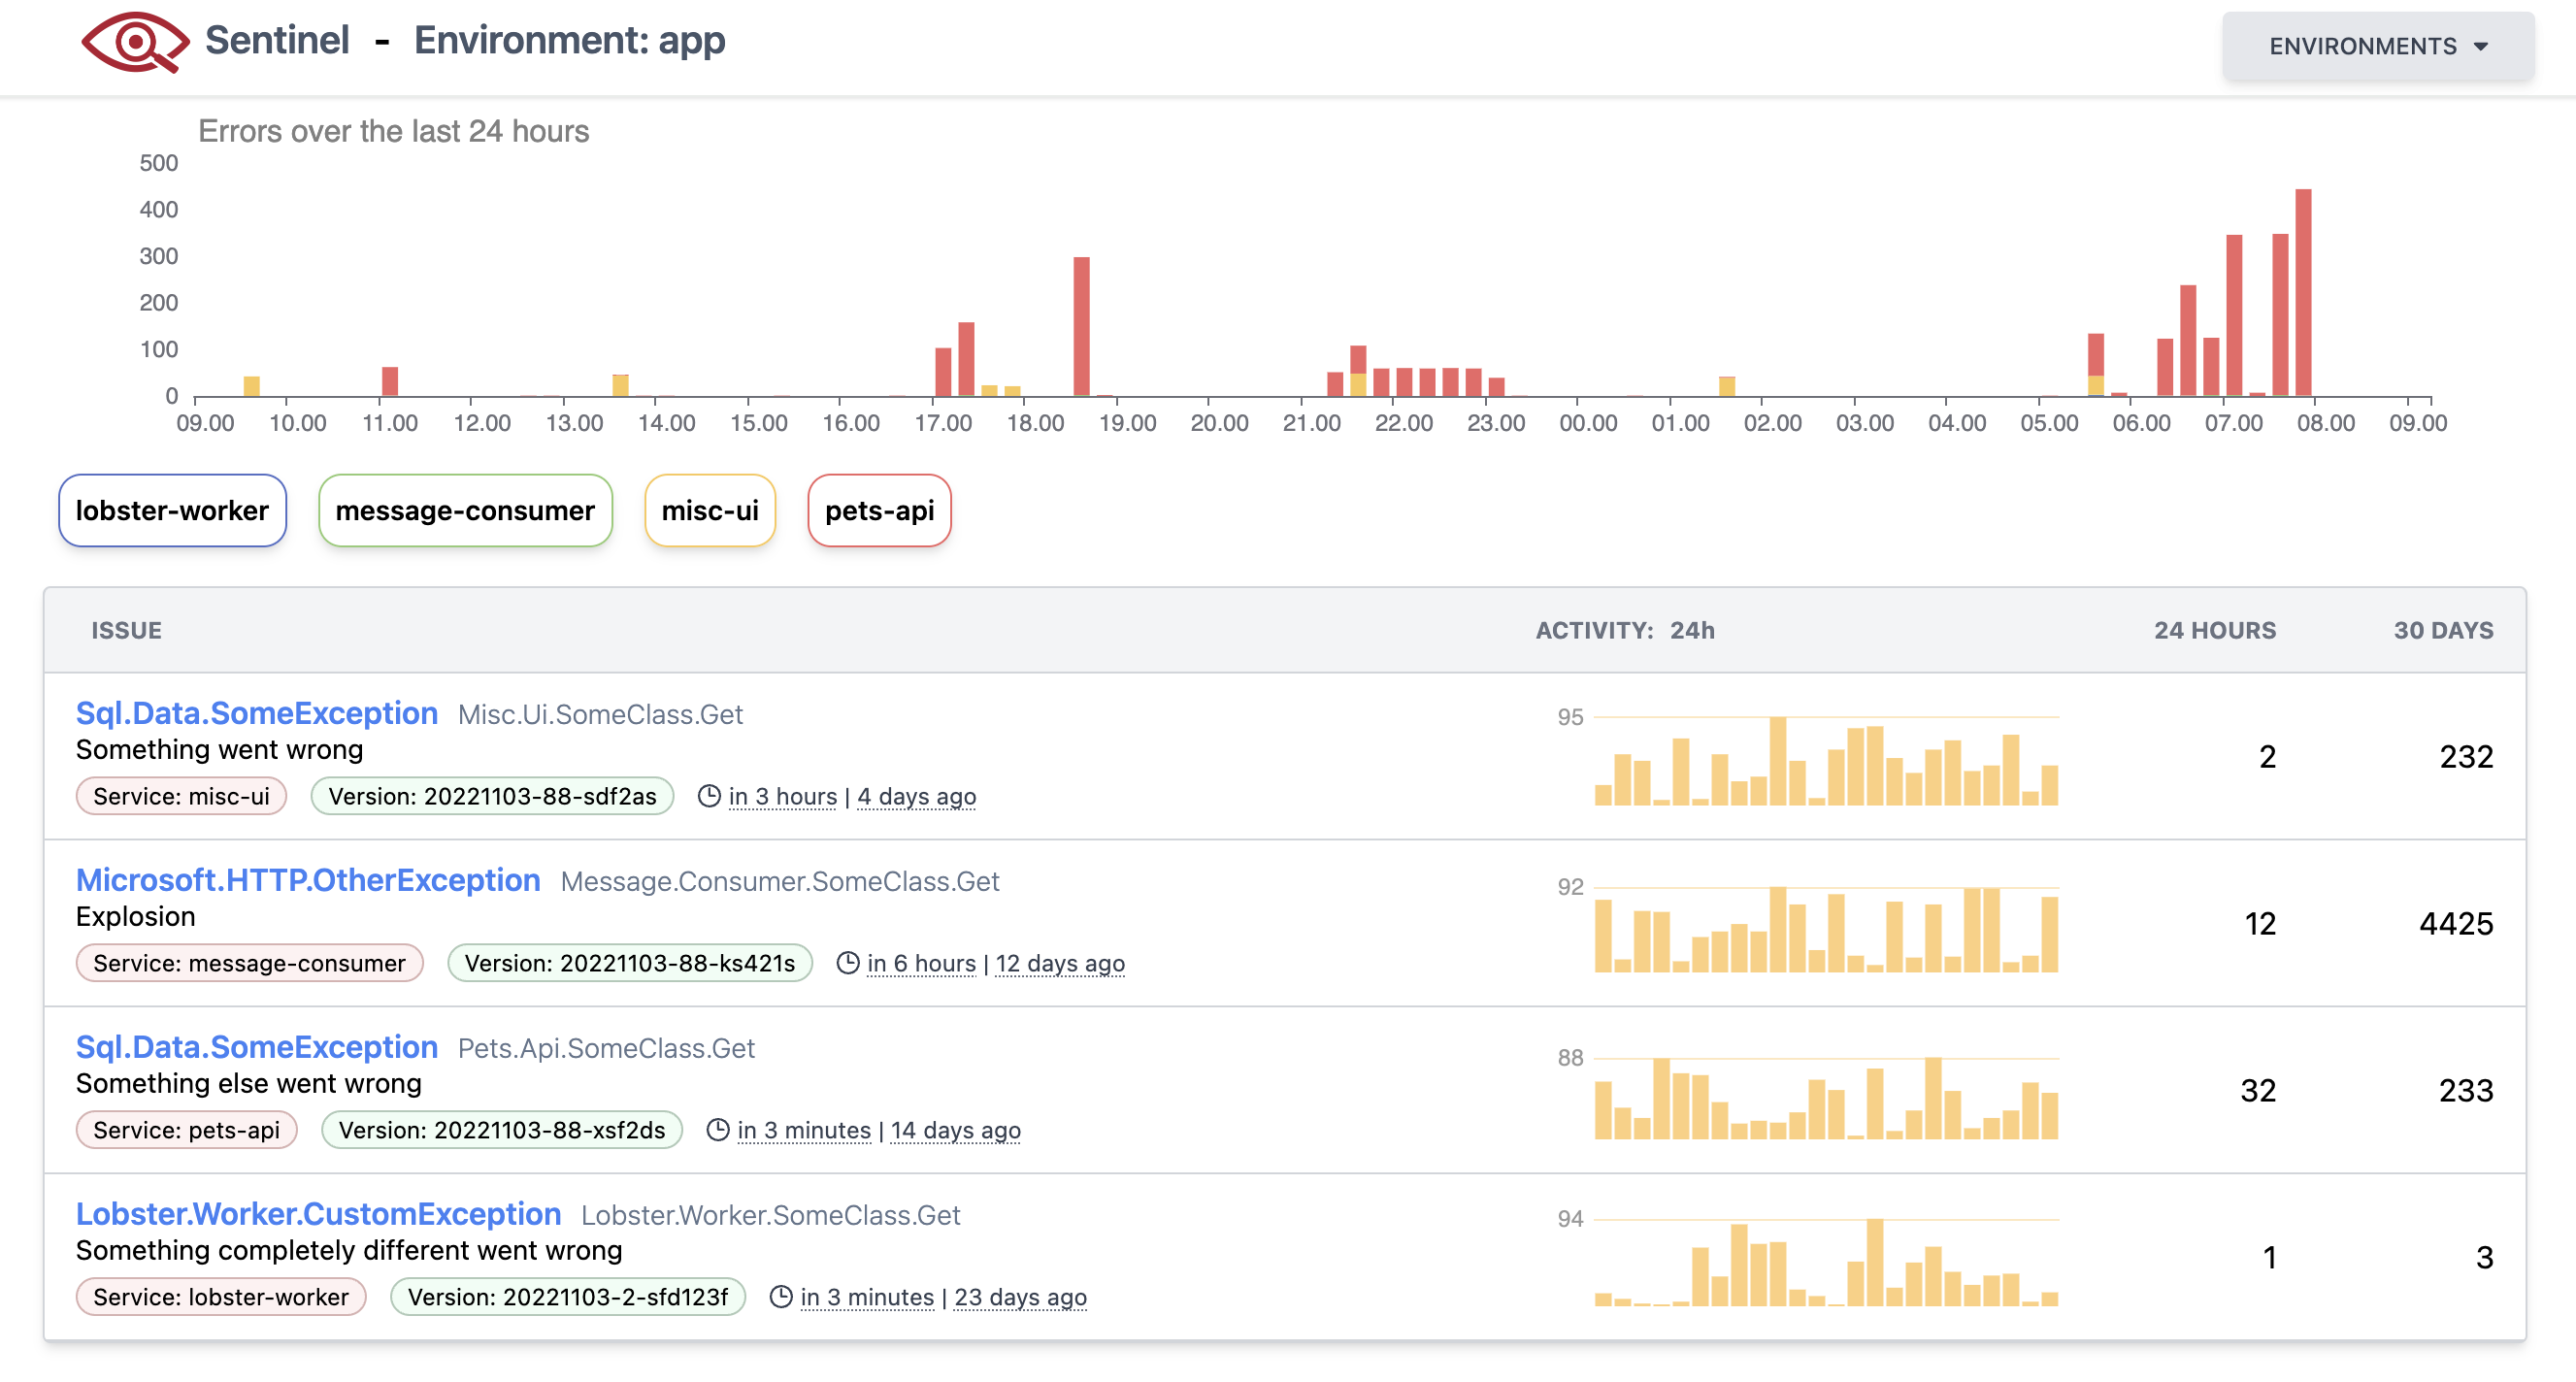
Task: Toggle the pets-api service filter
Action: coord(879,511)
